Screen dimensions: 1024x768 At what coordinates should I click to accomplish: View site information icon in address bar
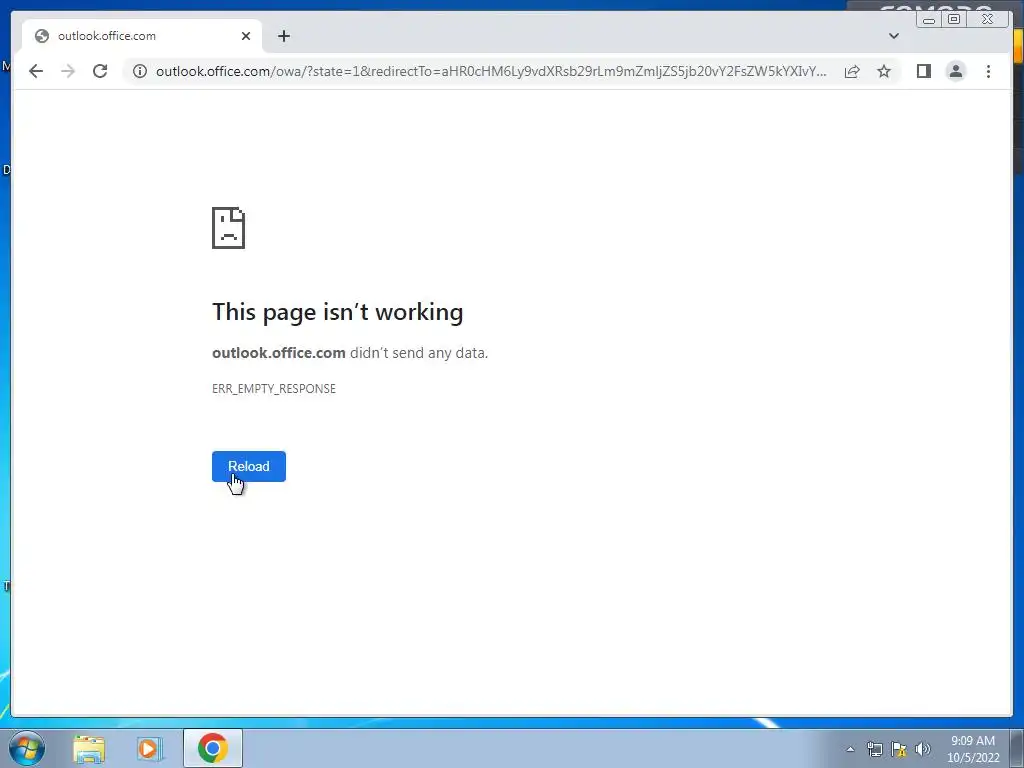[x=140, y=71]
